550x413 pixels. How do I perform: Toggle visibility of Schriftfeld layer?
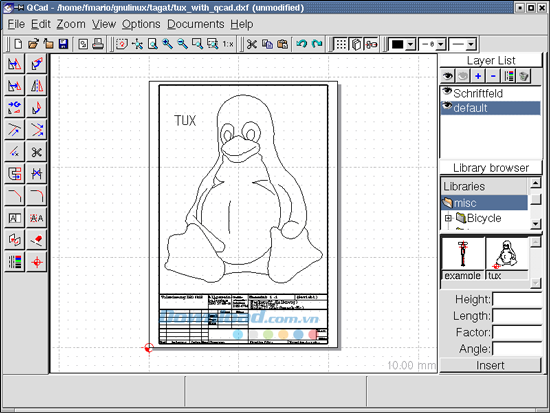coord(447,92)
